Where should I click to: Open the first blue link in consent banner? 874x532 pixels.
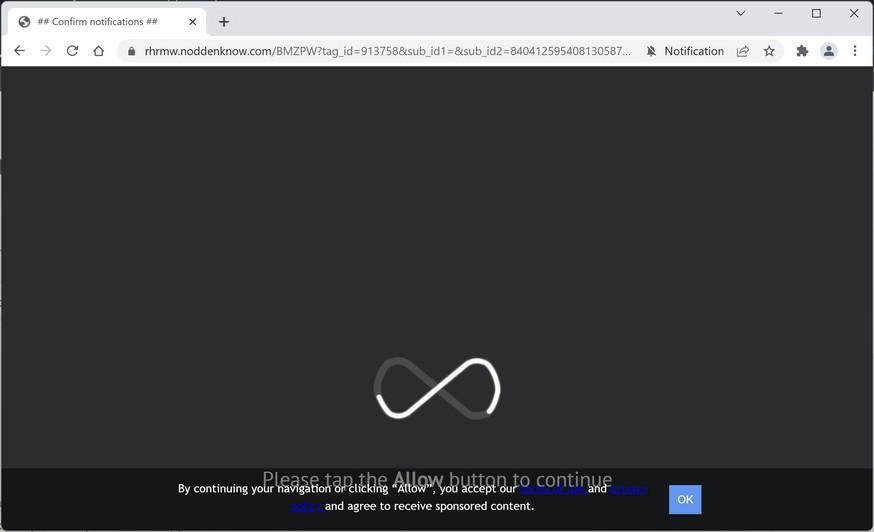(553, 489)
